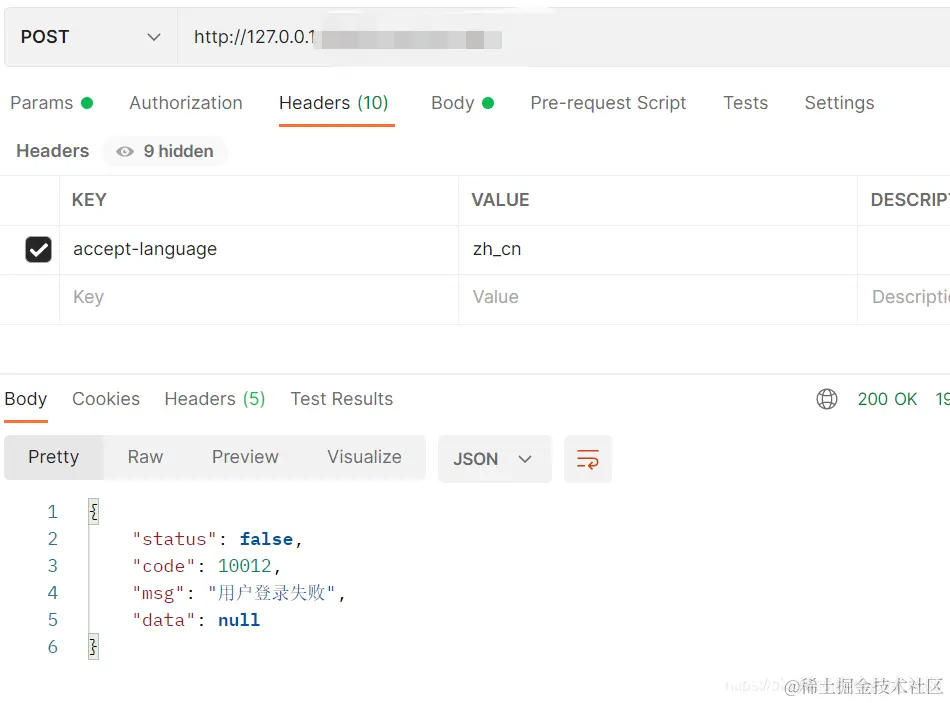This screenshot has height=703, width=950.
Task: Toggle the line wrap icon
Action: [x=588, y=459]
